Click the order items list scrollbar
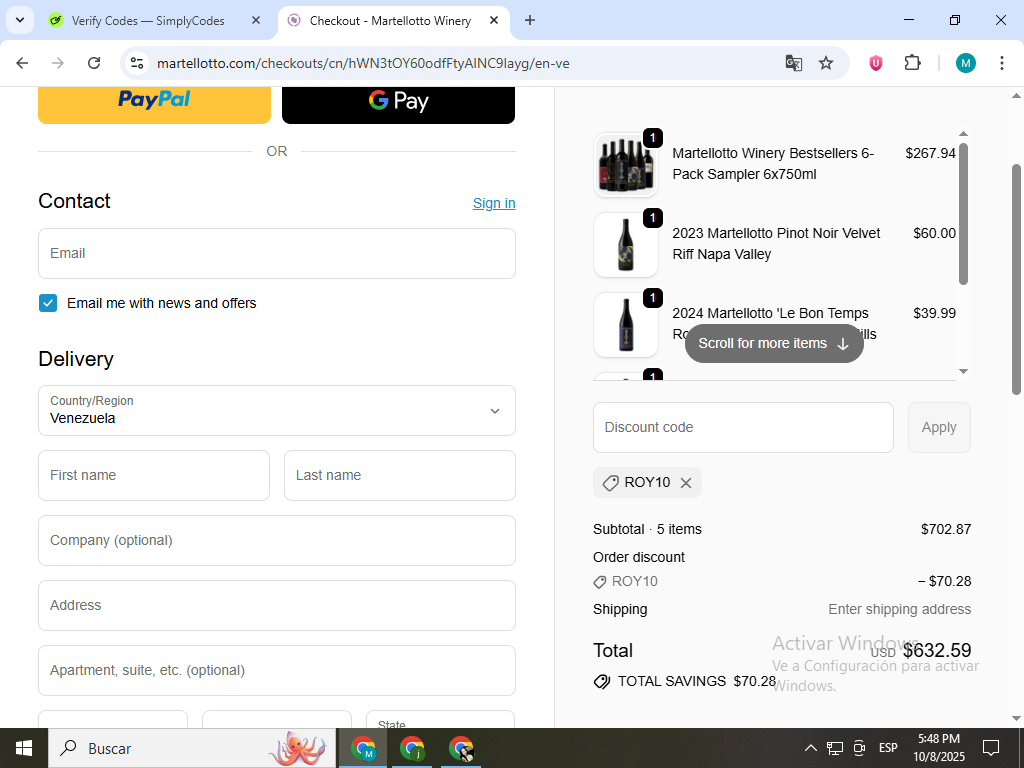The width and height of the screenshot is (1024, 768). [x=963, y=215]
